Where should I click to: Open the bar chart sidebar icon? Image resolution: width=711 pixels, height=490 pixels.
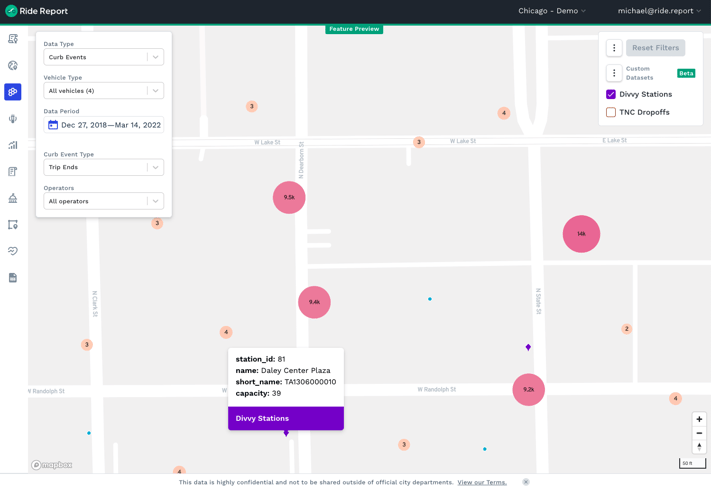(13, 145)
